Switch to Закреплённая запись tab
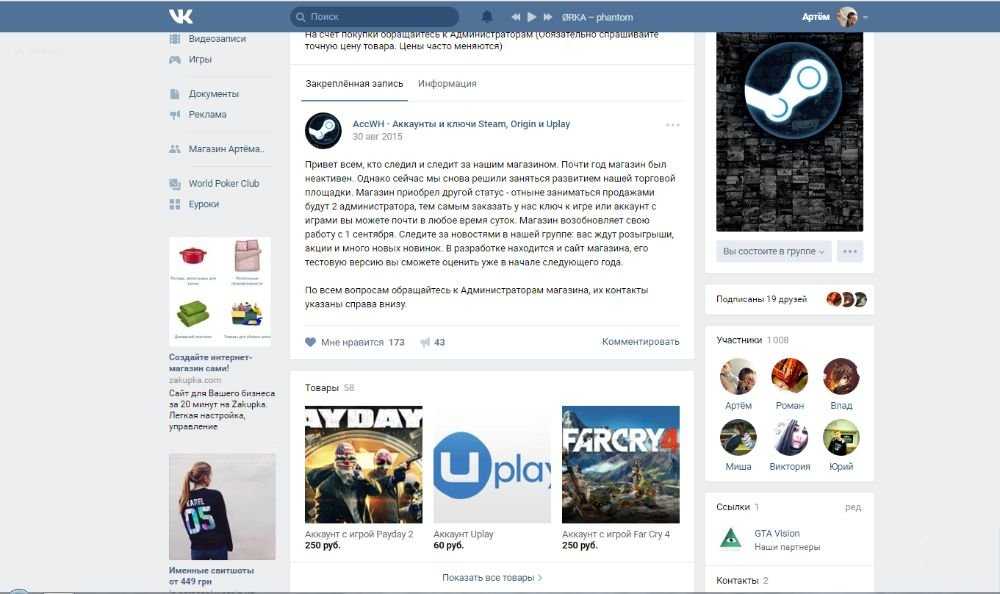Viewport: 1000px width, 594px height. (x=354, y=84)
